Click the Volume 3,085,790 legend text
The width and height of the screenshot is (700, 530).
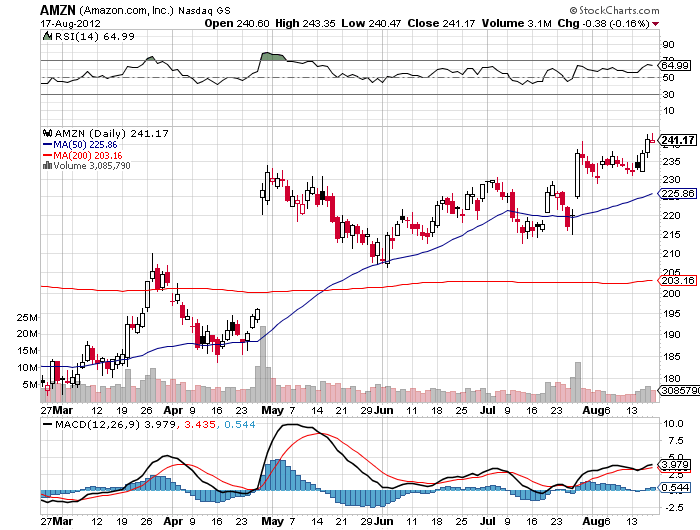[92, 166]
